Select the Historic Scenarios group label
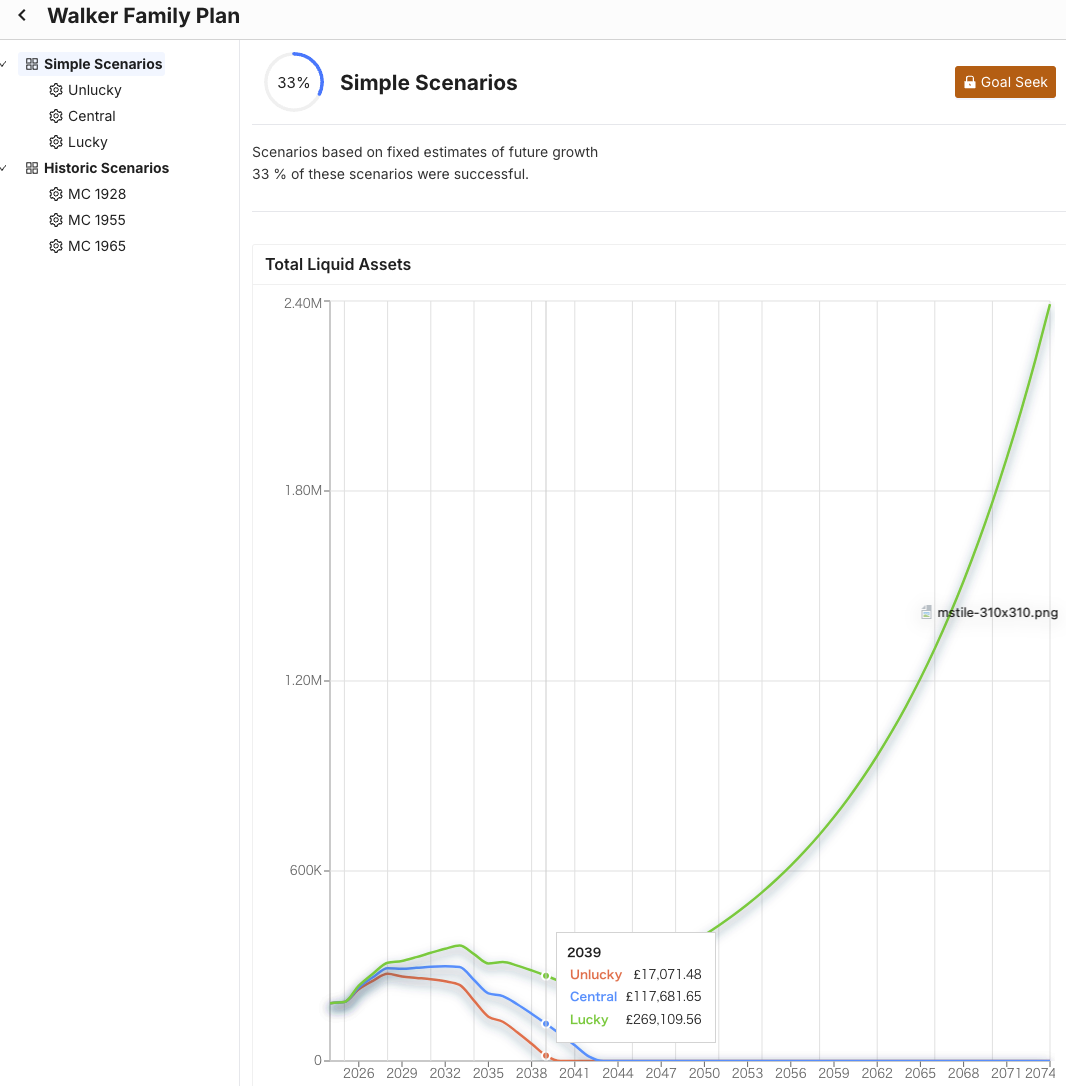Screen dimensions: 1066x1086 [x=106, y=168]
